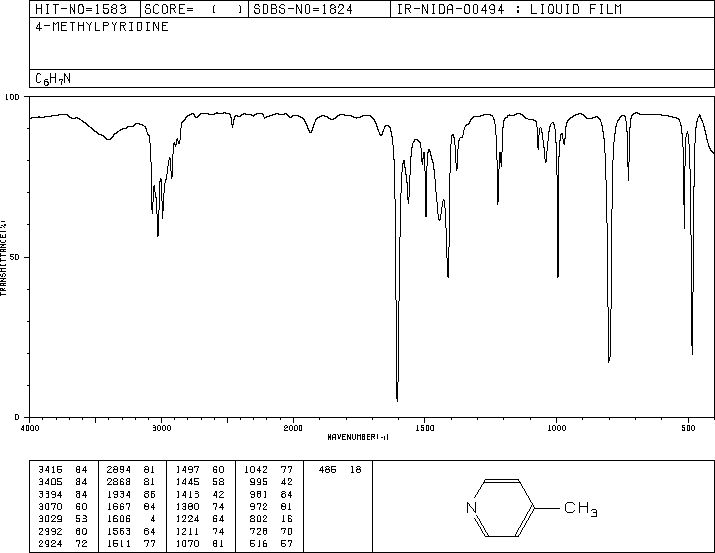Click the lone transmittance value 18

[356, 470]
